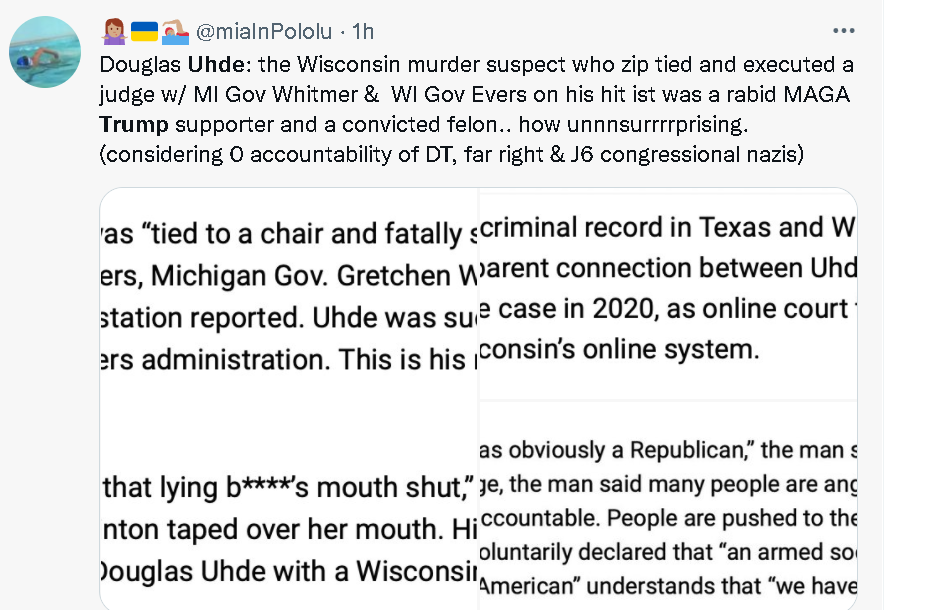Open the tweet's more options ellipsis menu
This screenshot has height=610, width=928.
pos(844,31)
